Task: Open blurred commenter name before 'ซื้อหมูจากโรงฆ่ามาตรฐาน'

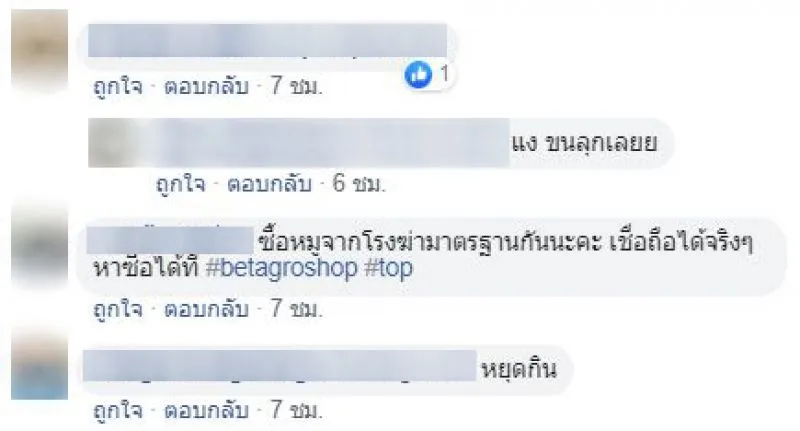Action: click(170, 241)
